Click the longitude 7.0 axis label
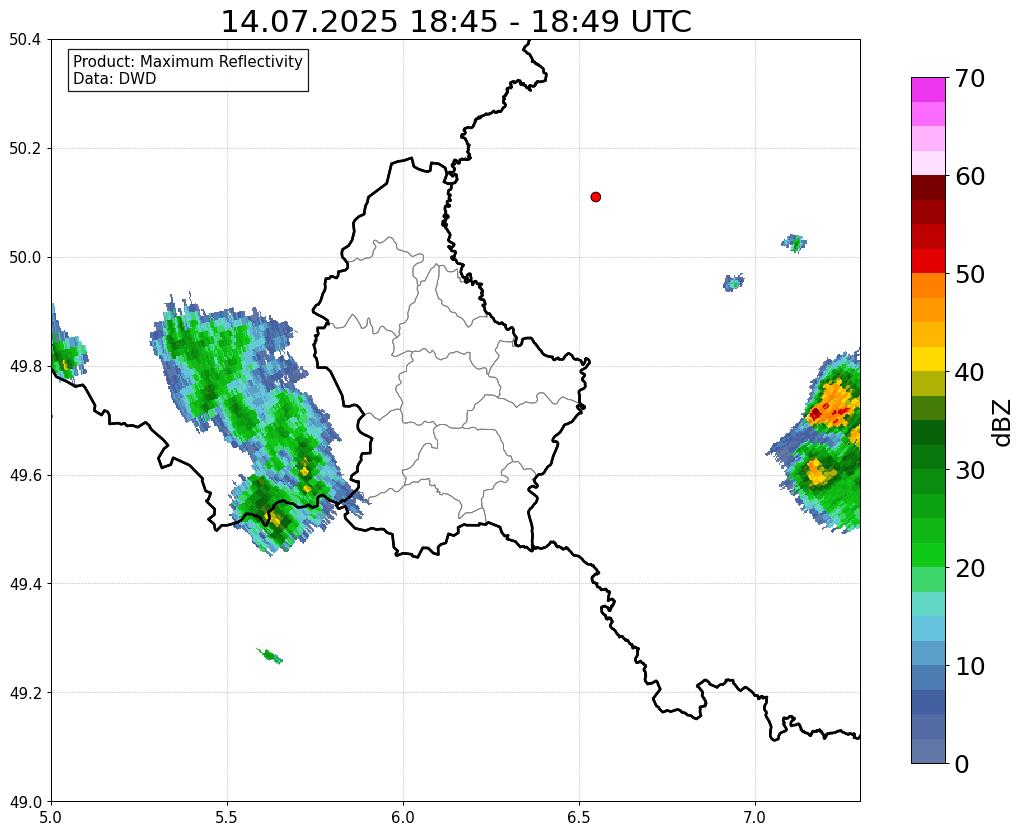The width and height of the screenshot is (1023, 834). [755, 817]
